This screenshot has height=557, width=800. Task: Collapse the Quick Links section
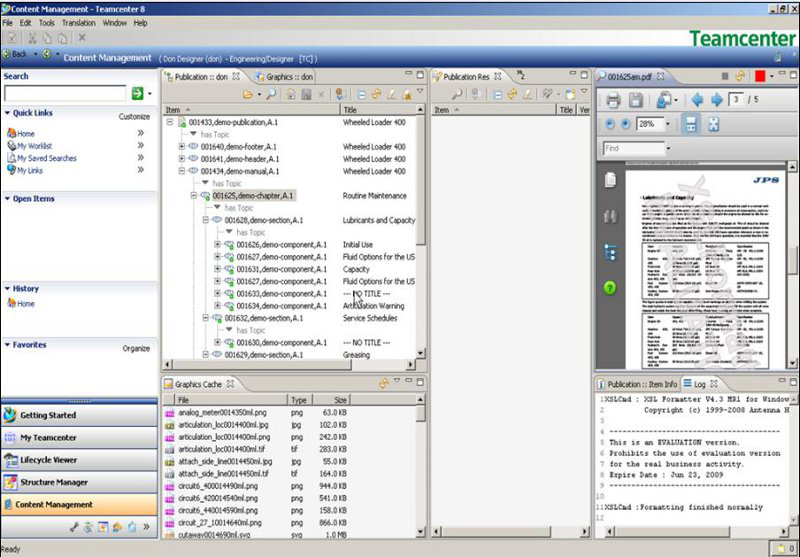(7, 113)
